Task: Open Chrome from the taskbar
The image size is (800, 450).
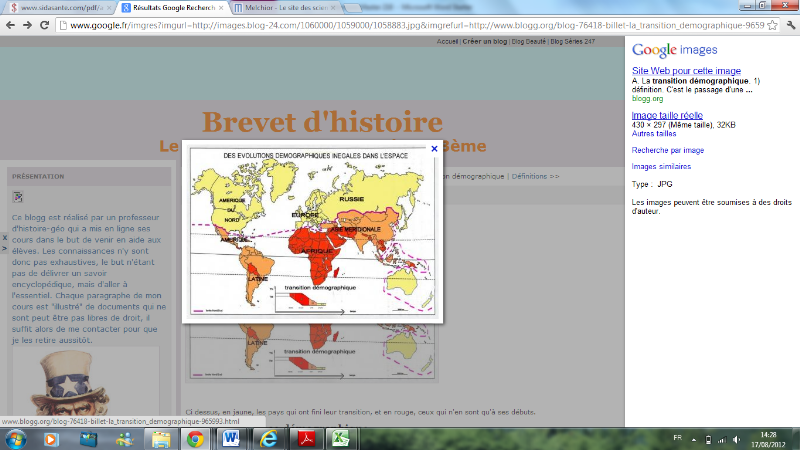Action: point(195,438)
